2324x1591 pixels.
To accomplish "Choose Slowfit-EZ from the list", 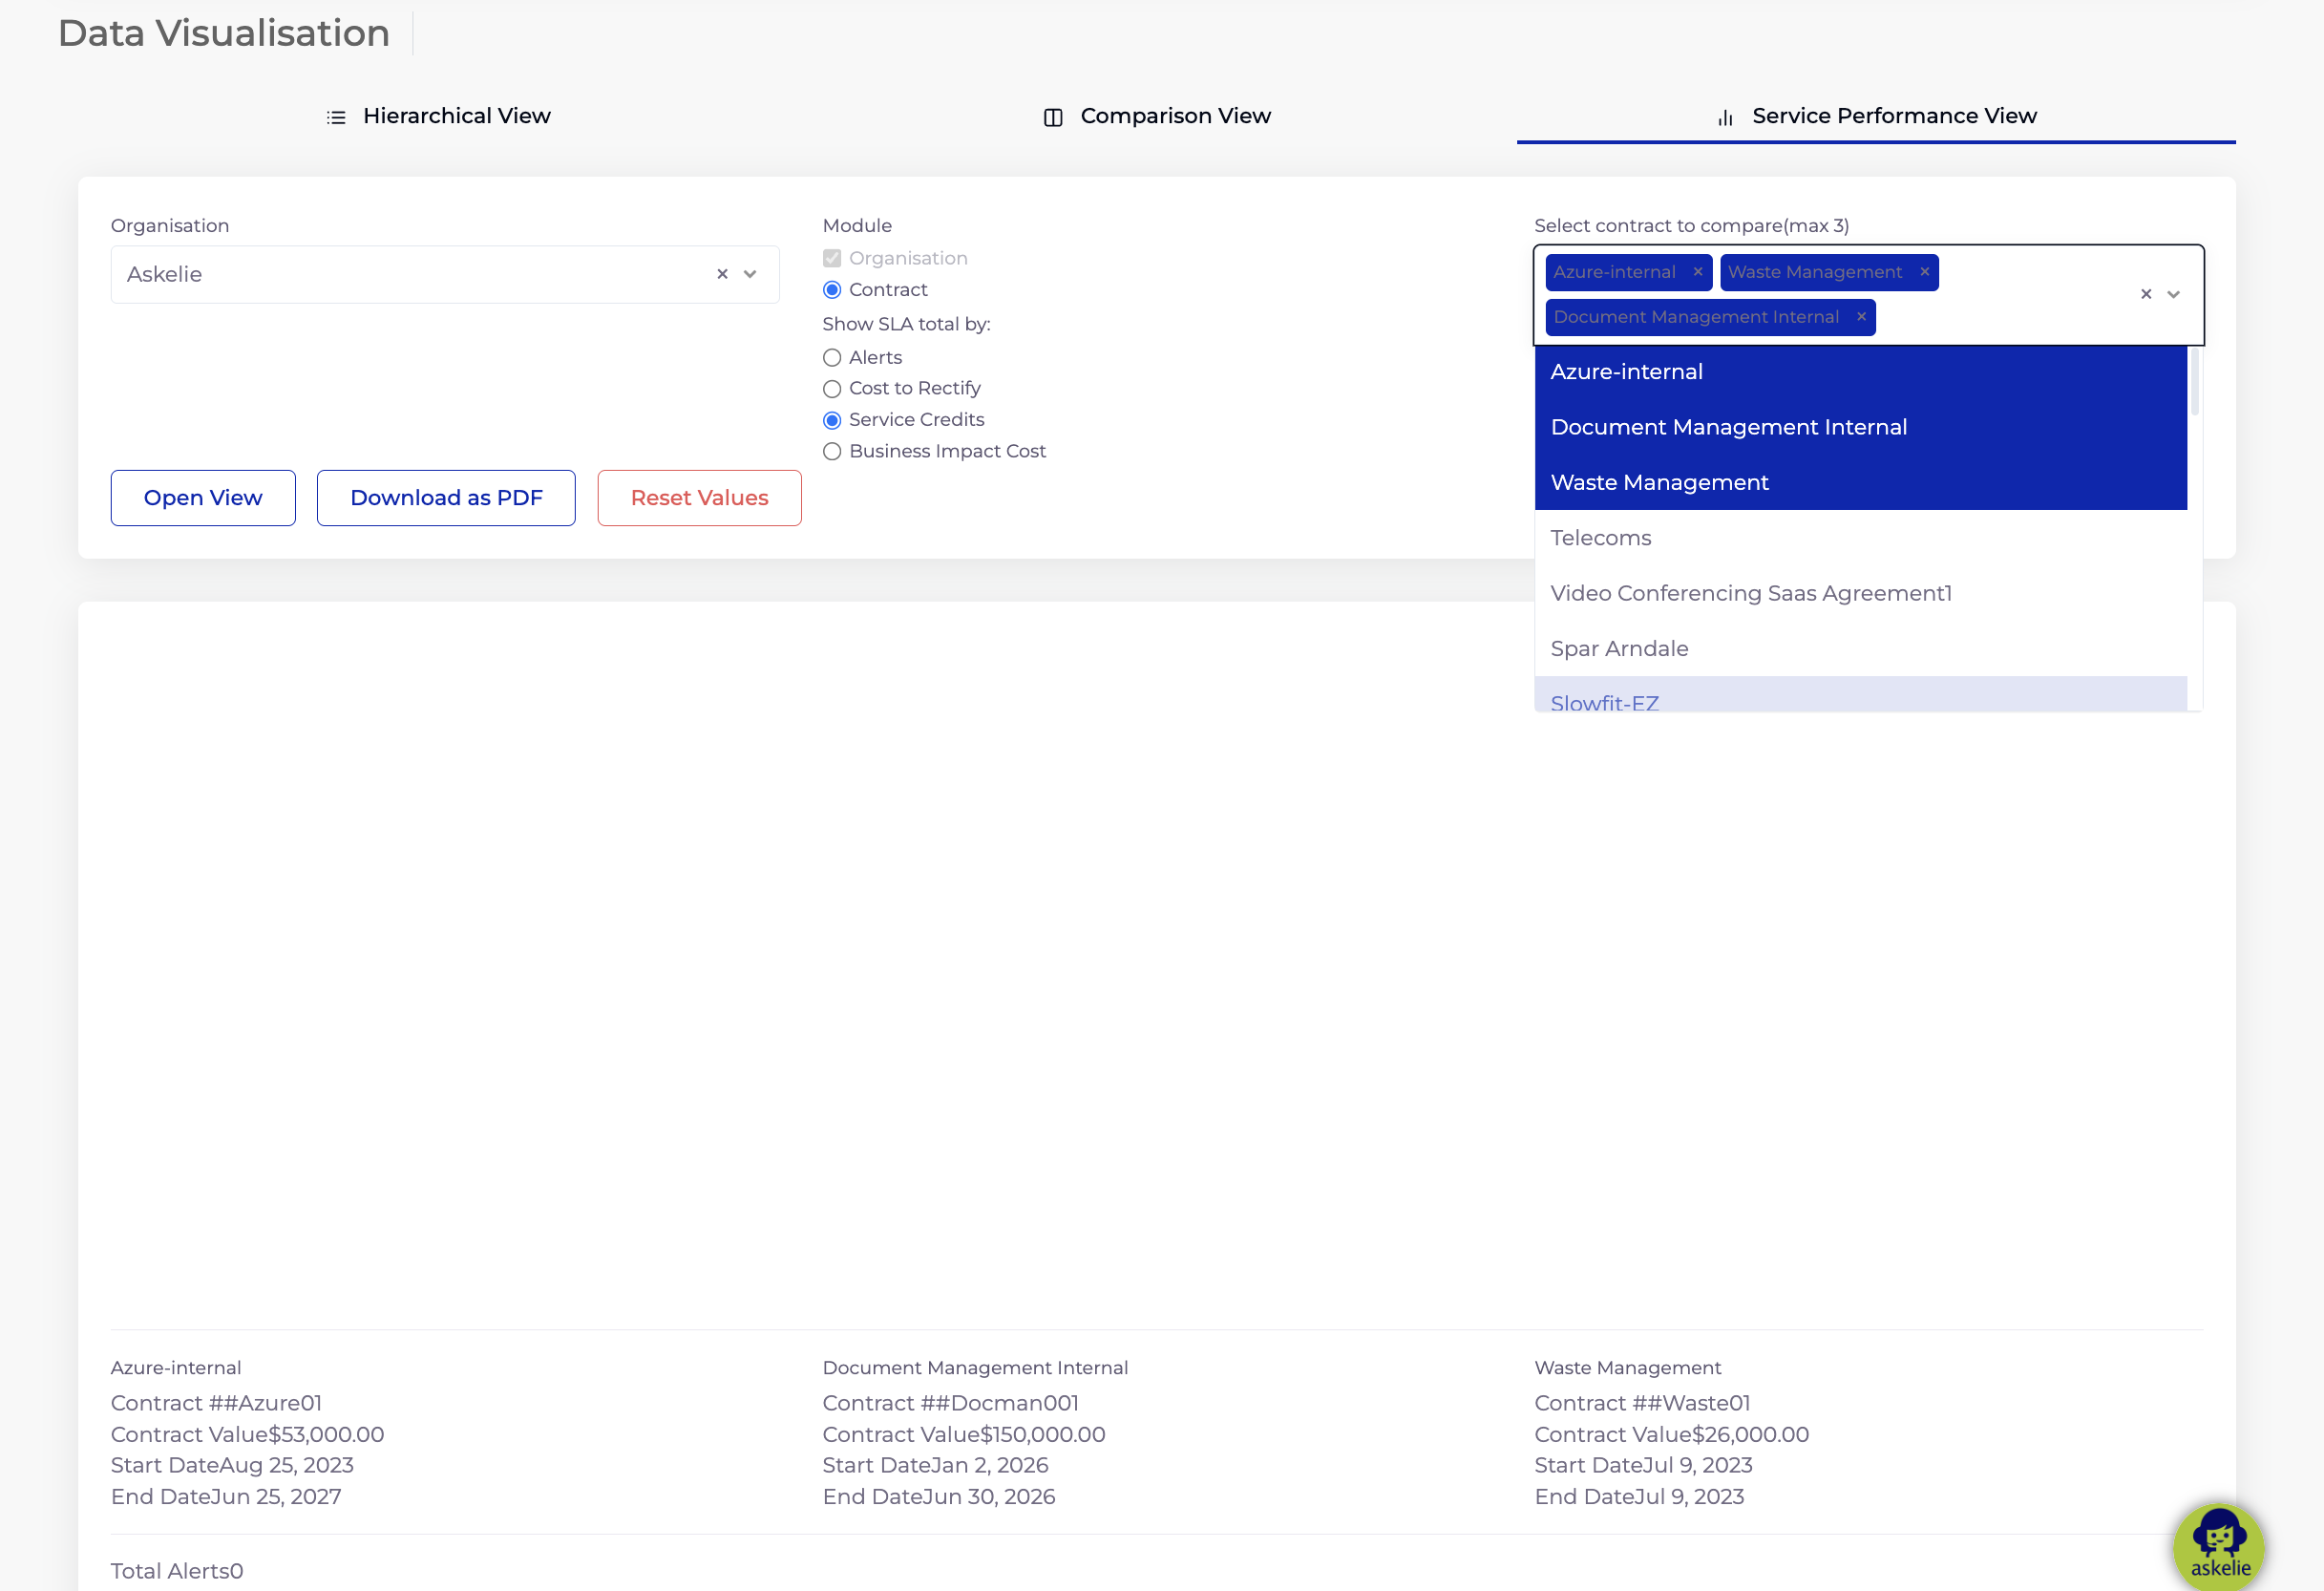I will [x=1861, y=696].
